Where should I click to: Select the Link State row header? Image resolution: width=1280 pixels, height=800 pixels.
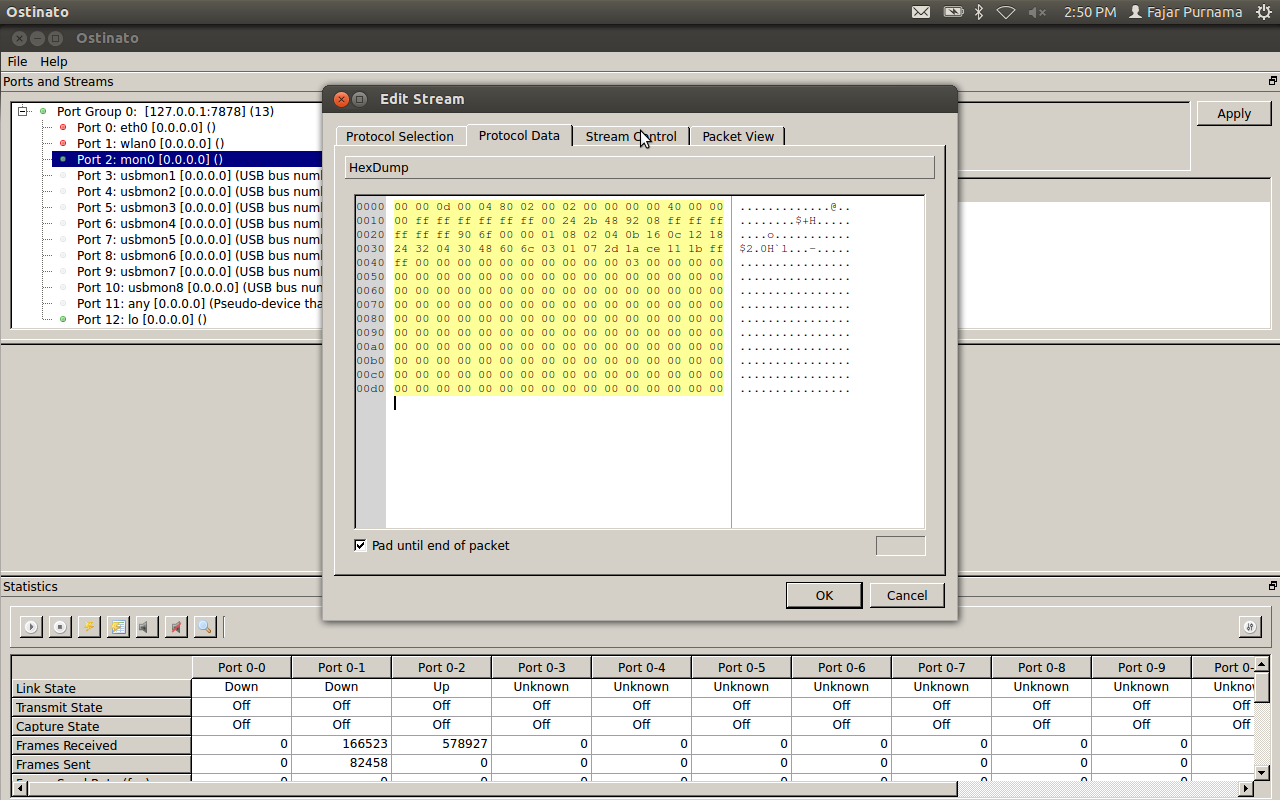[x=101, y=688]
